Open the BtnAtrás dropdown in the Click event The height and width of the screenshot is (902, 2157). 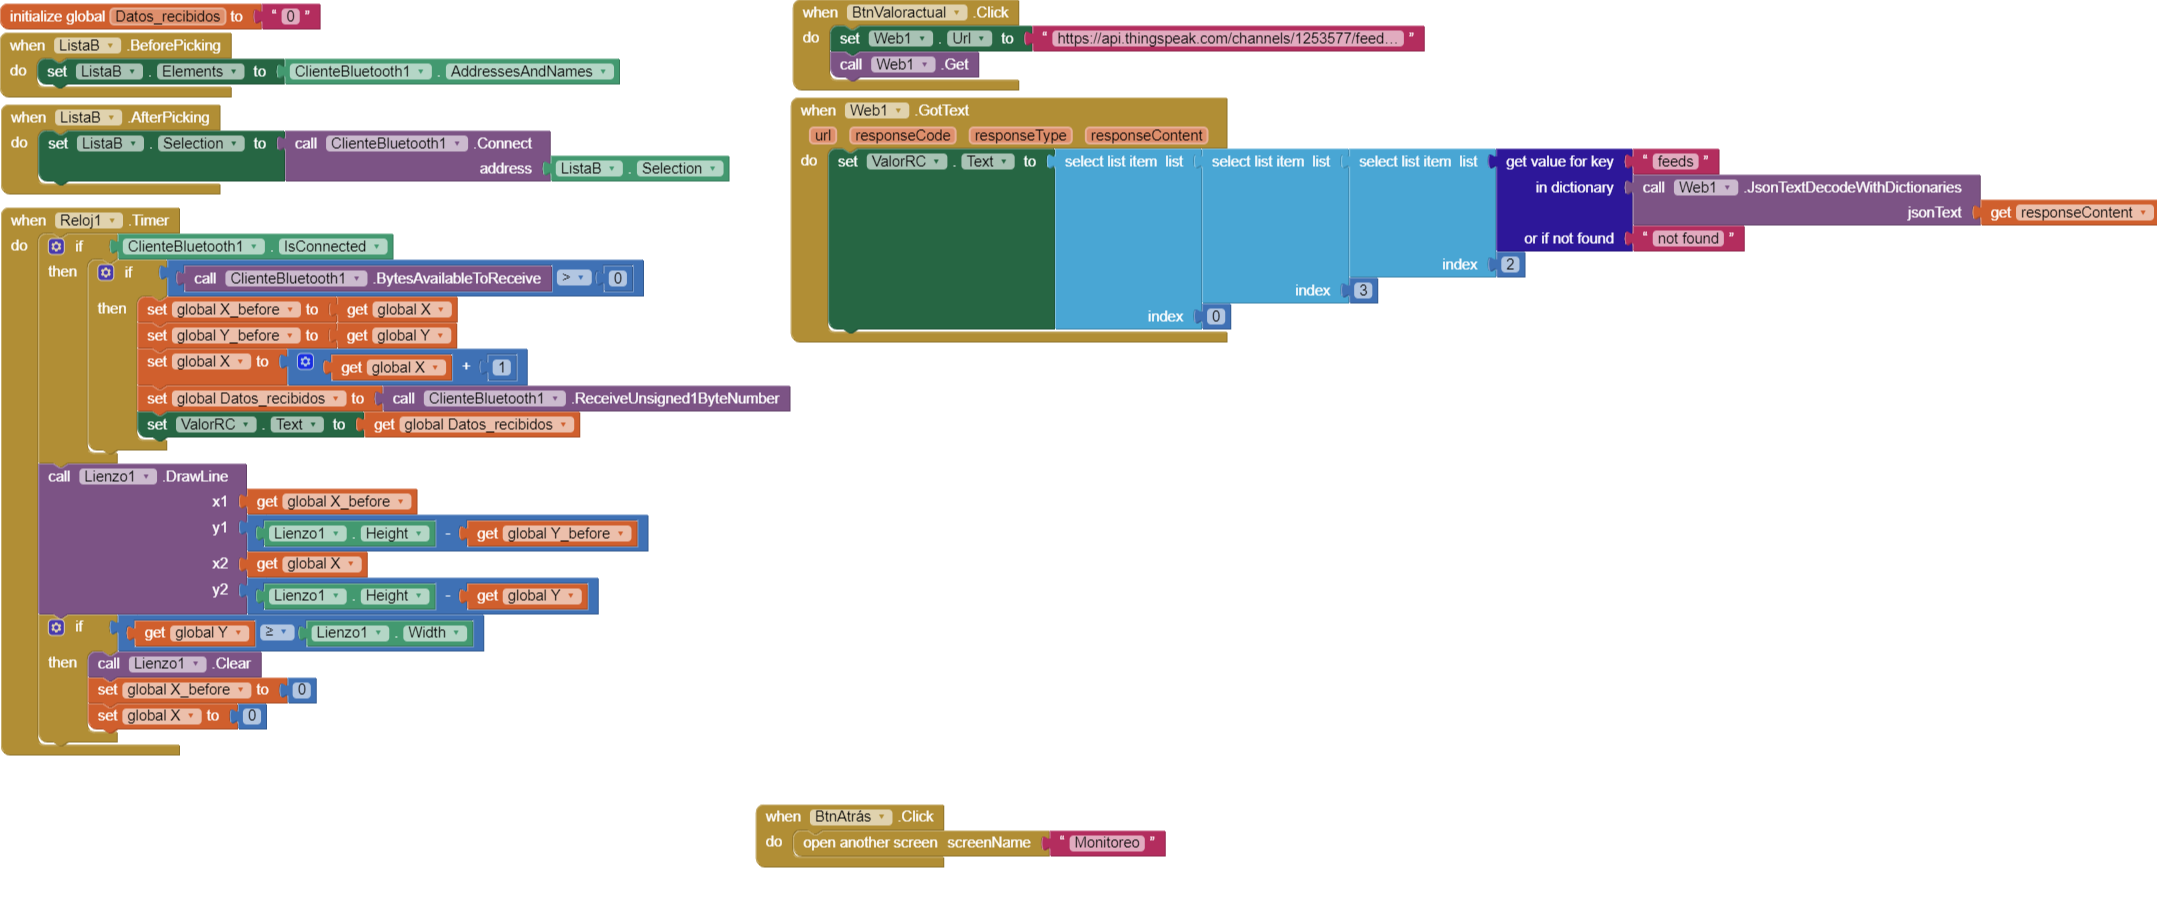click(850, 816)
